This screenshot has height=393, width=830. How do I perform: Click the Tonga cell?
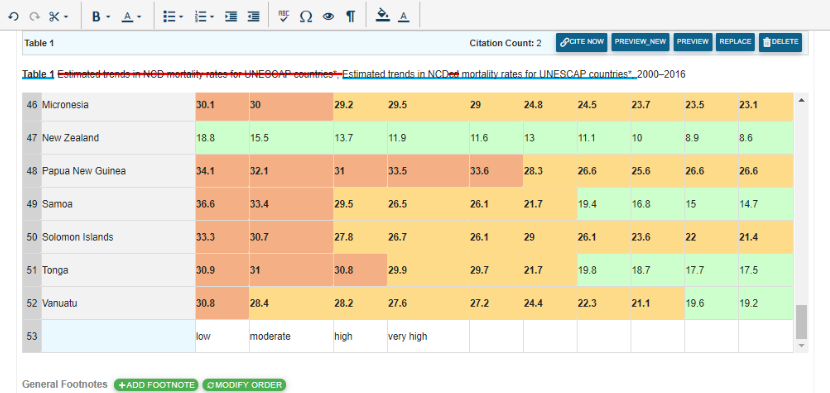click(119, 270)
